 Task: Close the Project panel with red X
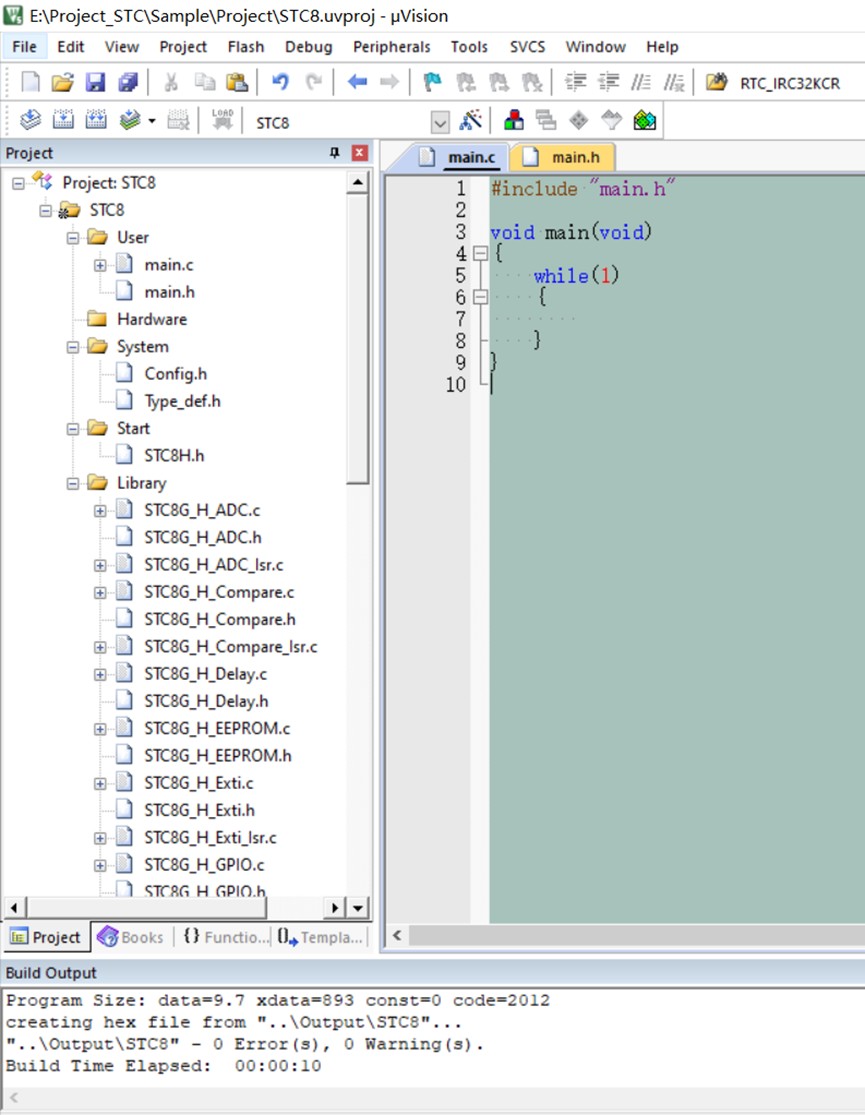pyautogui.click(x=360, y=152)
